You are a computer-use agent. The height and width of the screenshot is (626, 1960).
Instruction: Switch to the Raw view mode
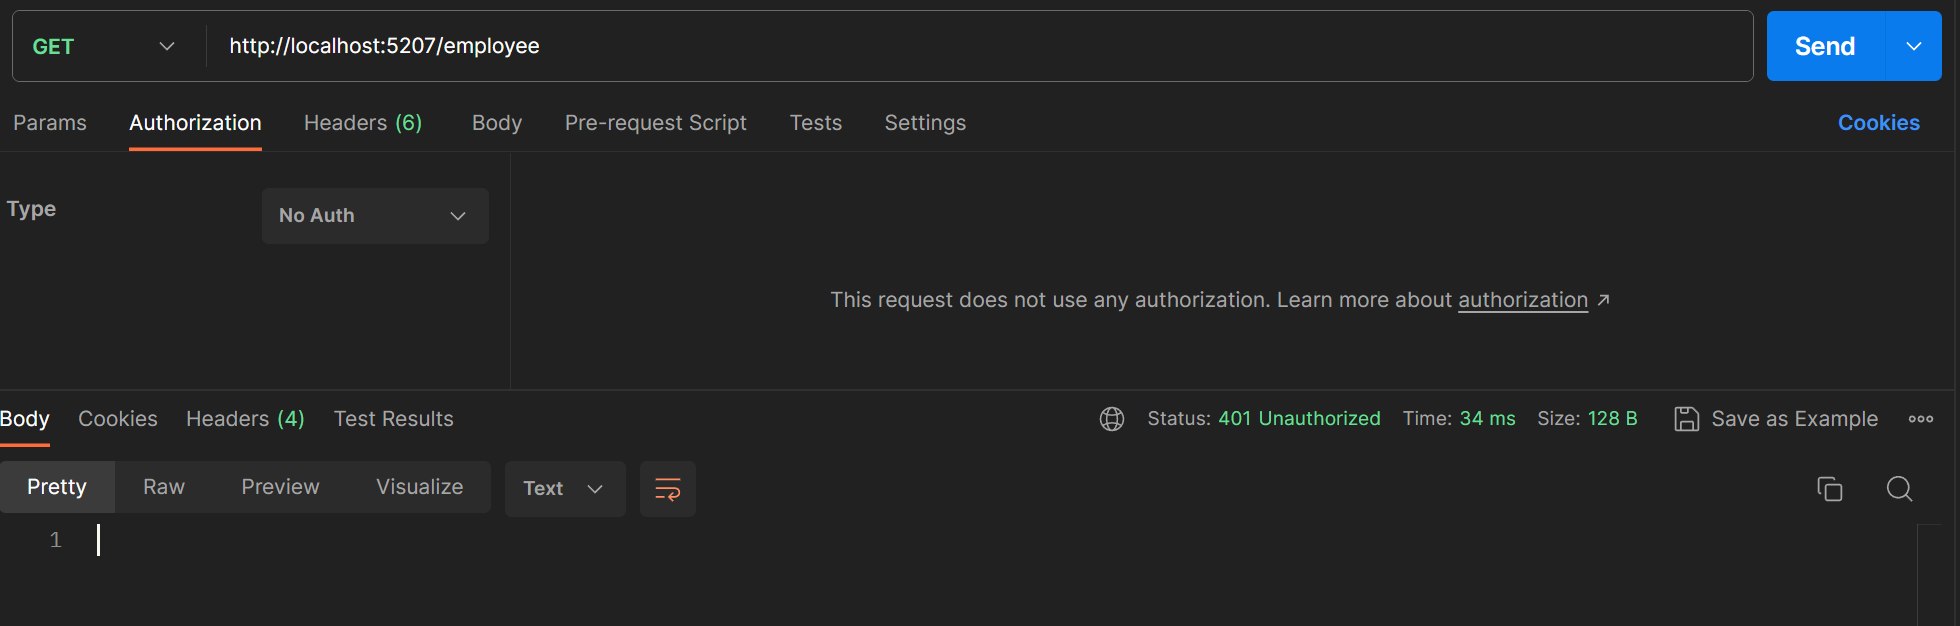pyautogui.click(x=164, y=487)
